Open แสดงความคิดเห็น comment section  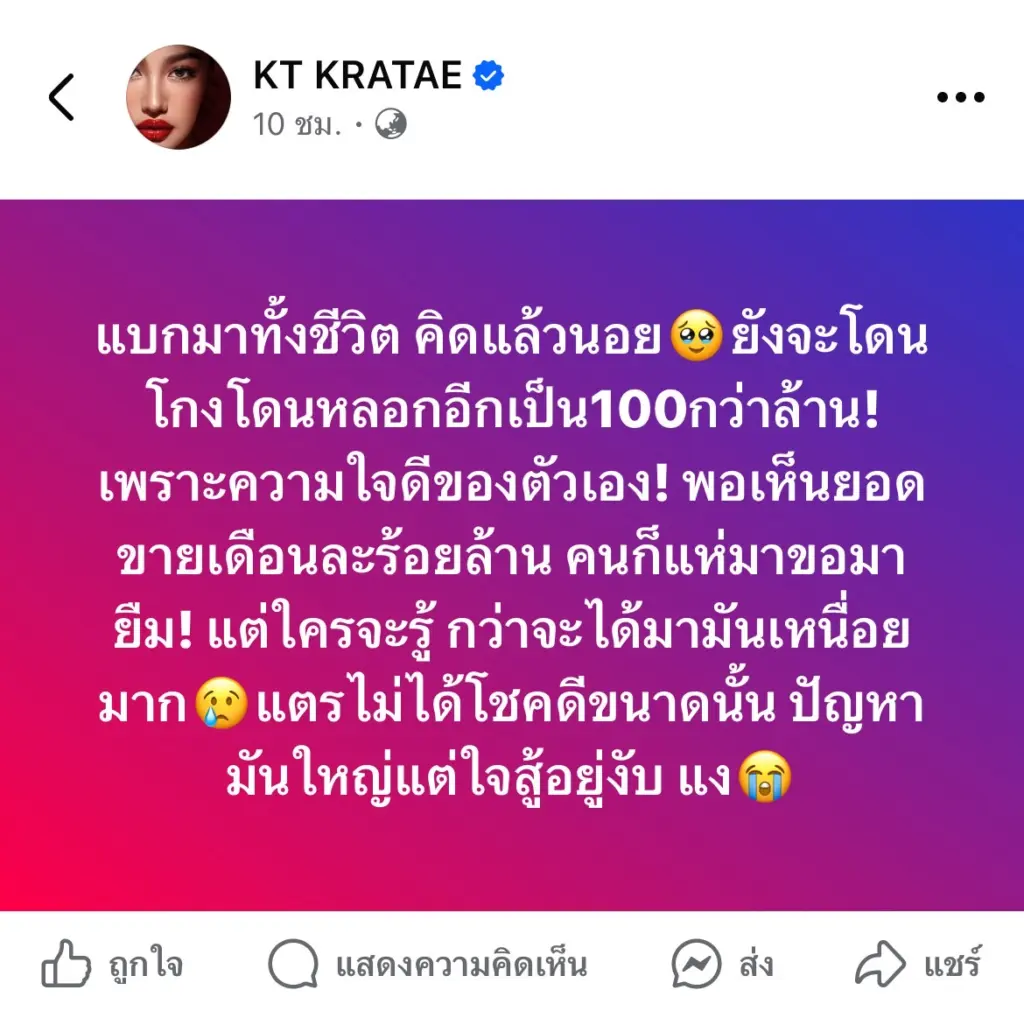461,965
